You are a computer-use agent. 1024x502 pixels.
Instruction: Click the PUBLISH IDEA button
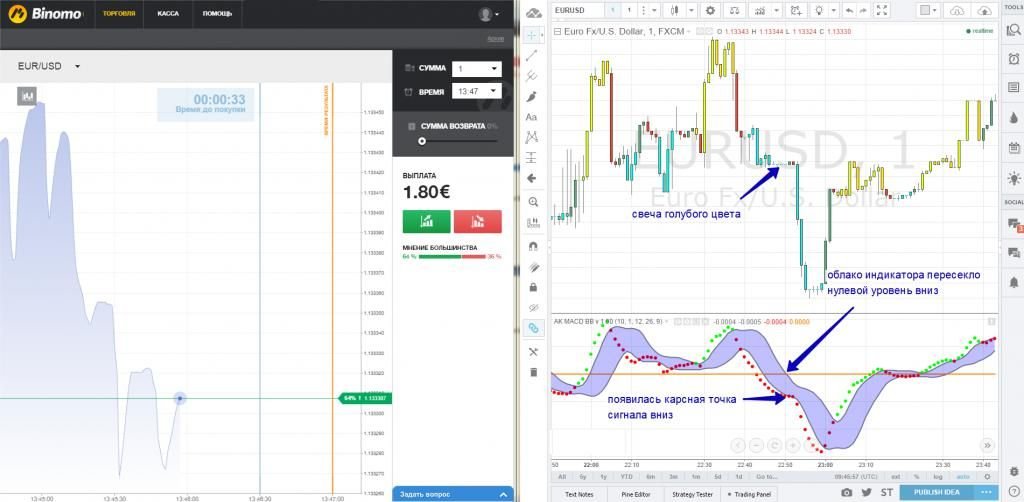[936, 493]
